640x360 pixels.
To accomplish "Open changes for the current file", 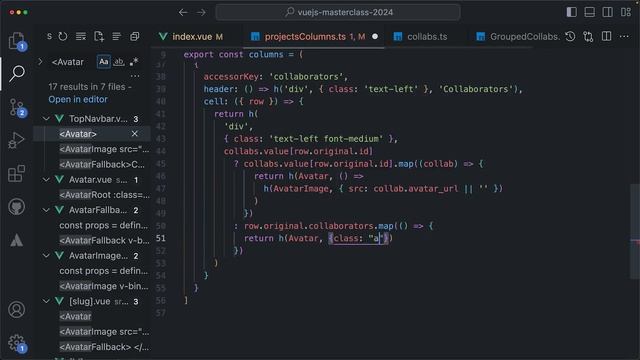I will 588,37.
